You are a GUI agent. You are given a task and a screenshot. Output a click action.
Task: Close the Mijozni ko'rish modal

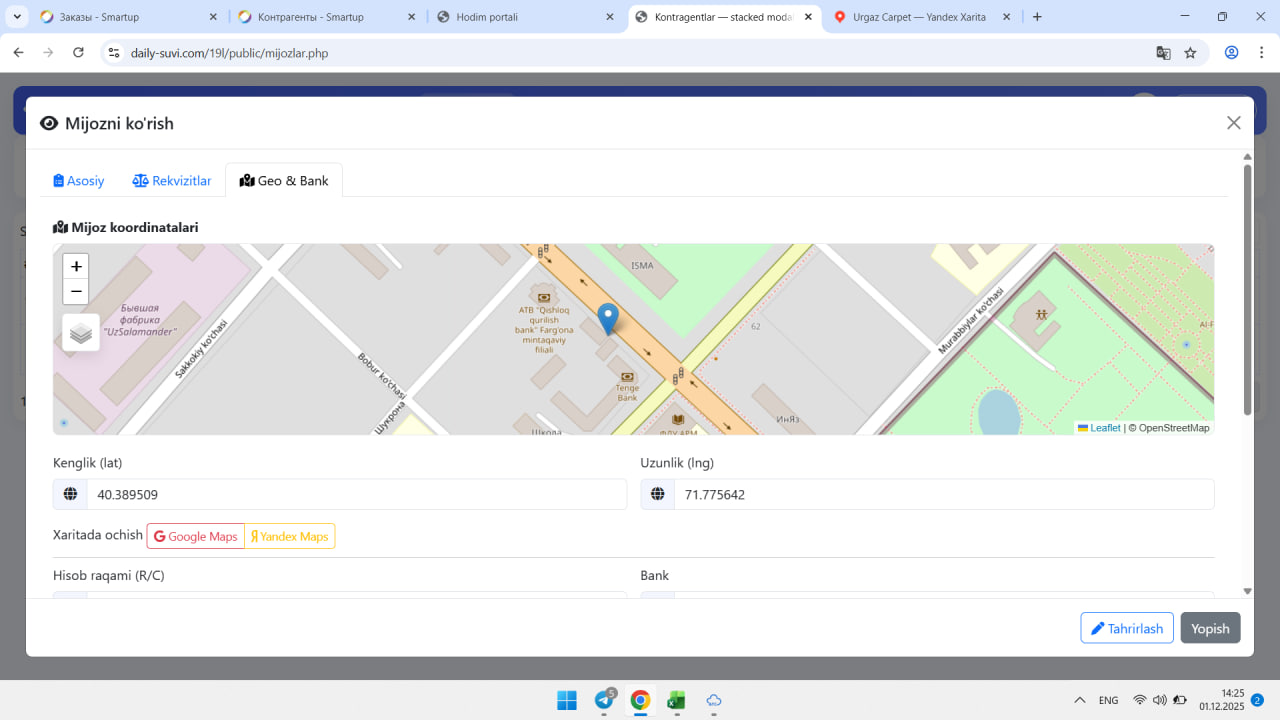tap(1233, 123)
